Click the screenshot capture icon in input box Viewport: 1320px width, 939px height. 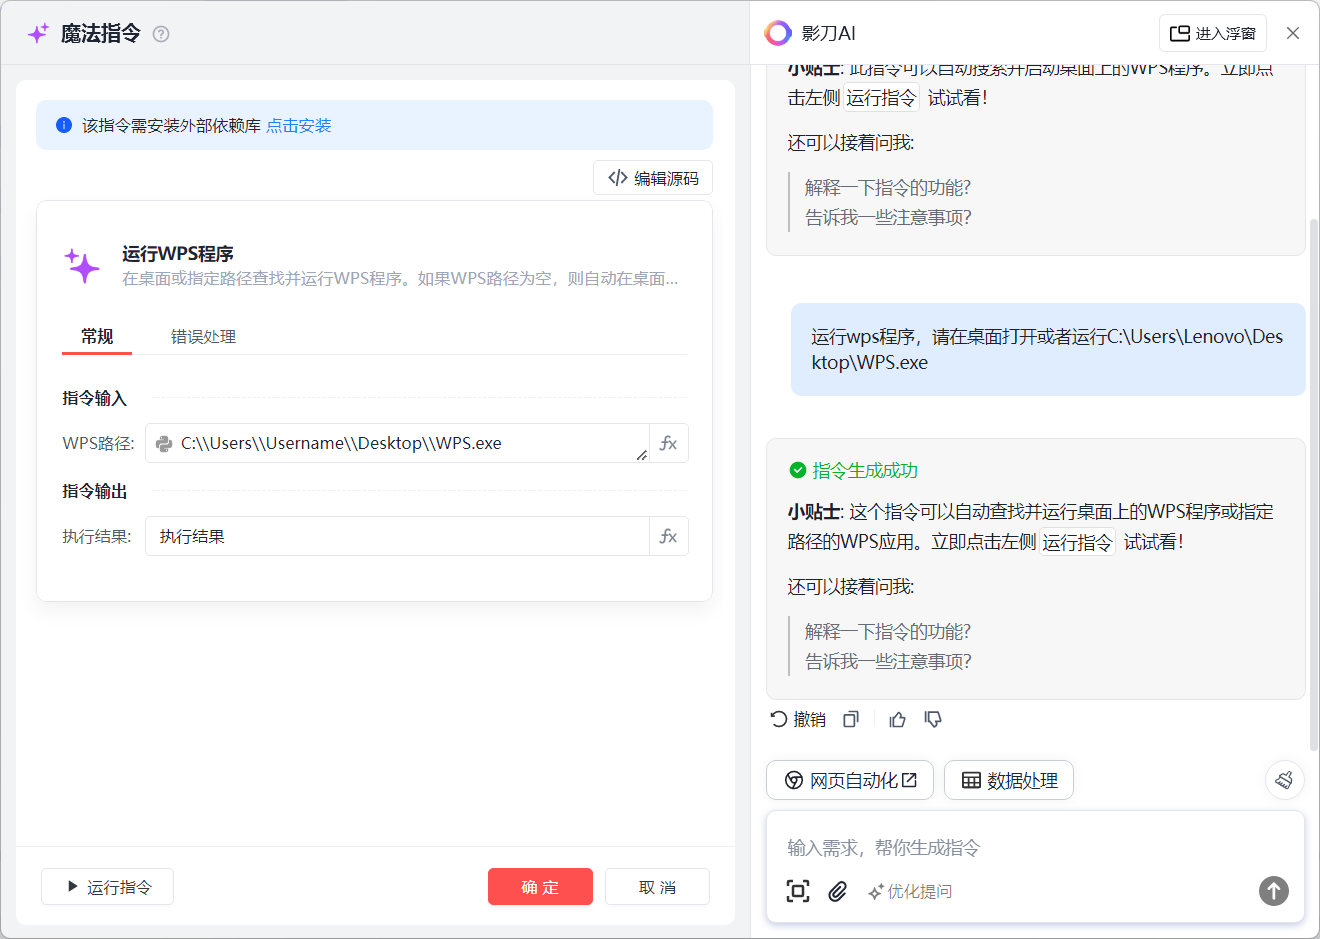(798, 891)
